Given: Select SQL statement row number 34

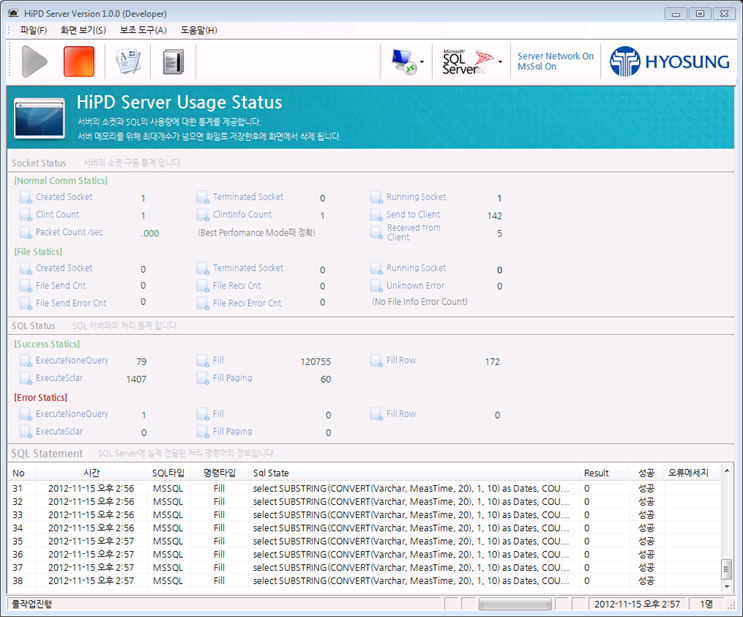Looking at the screenshot, I should [364, 528].
